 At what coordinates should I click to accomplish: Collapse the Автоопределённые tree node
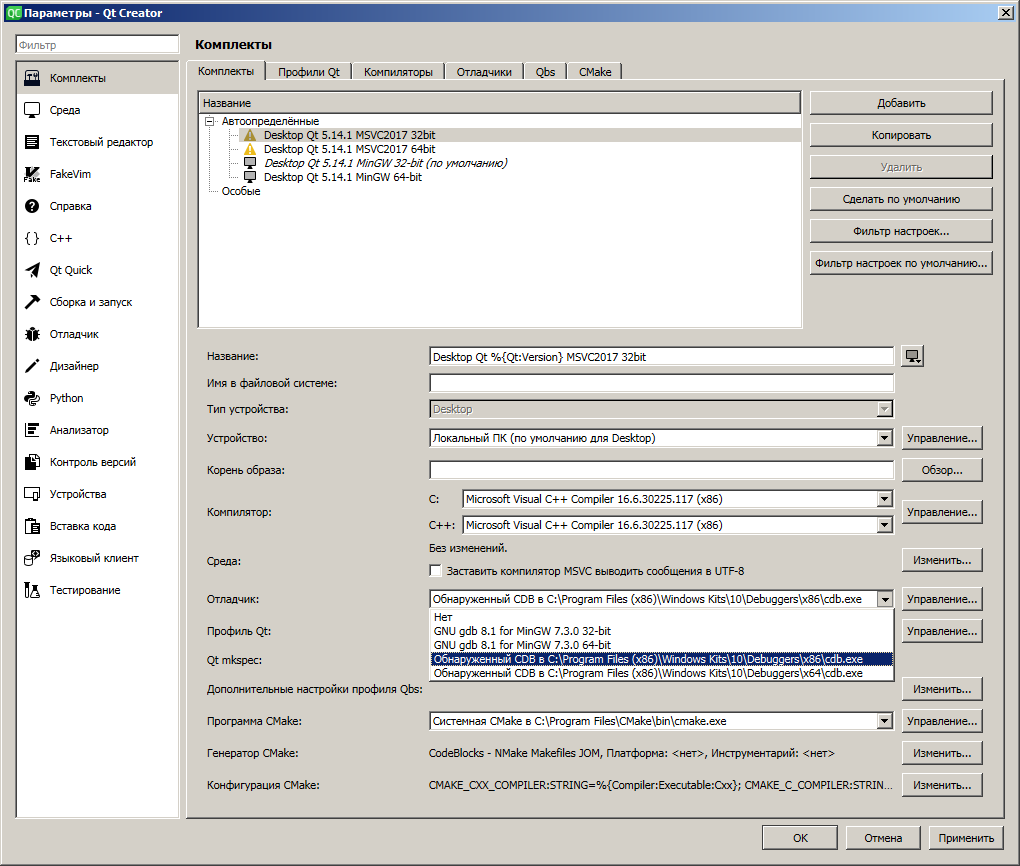(x=209, y=121)
